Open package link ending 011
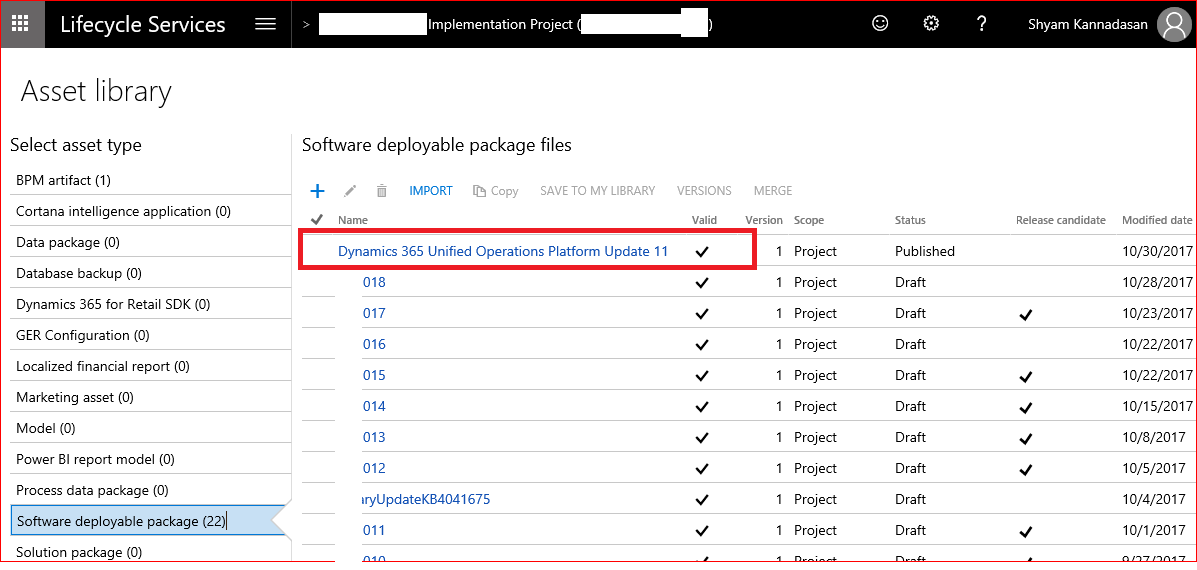The height and width of the screenshot is (570, 1197). click(x=374, y=530)
